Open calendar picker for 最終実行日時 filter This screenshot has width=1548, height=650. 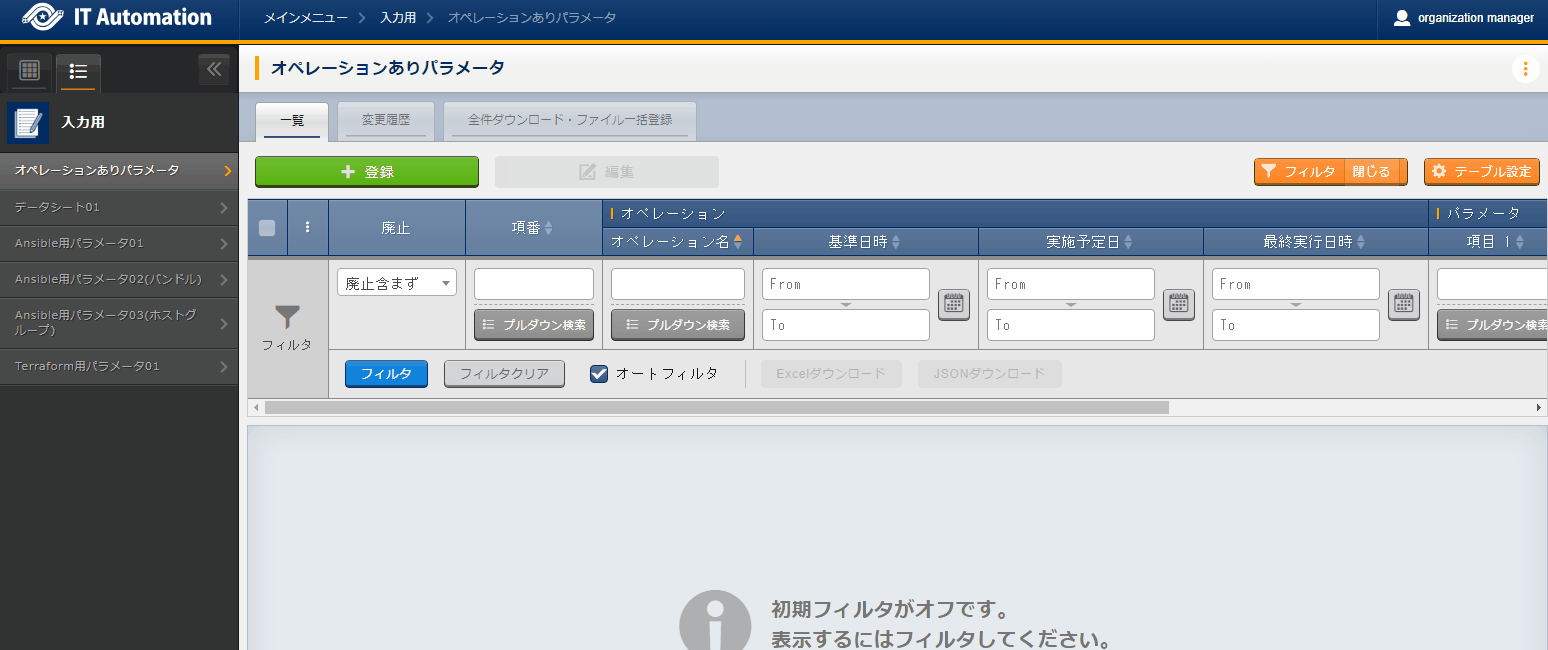(x=1403, y=304)
